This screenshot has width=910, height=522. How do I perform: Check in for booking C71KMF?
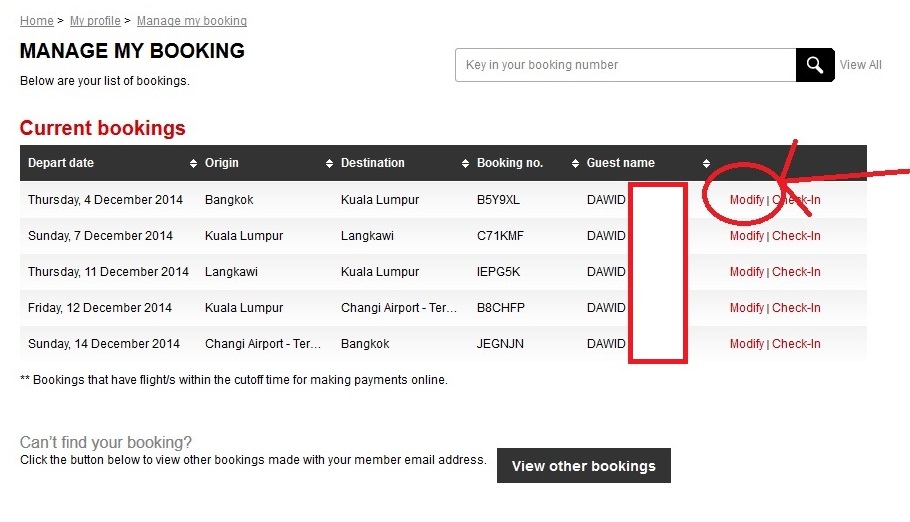[796, 236]
